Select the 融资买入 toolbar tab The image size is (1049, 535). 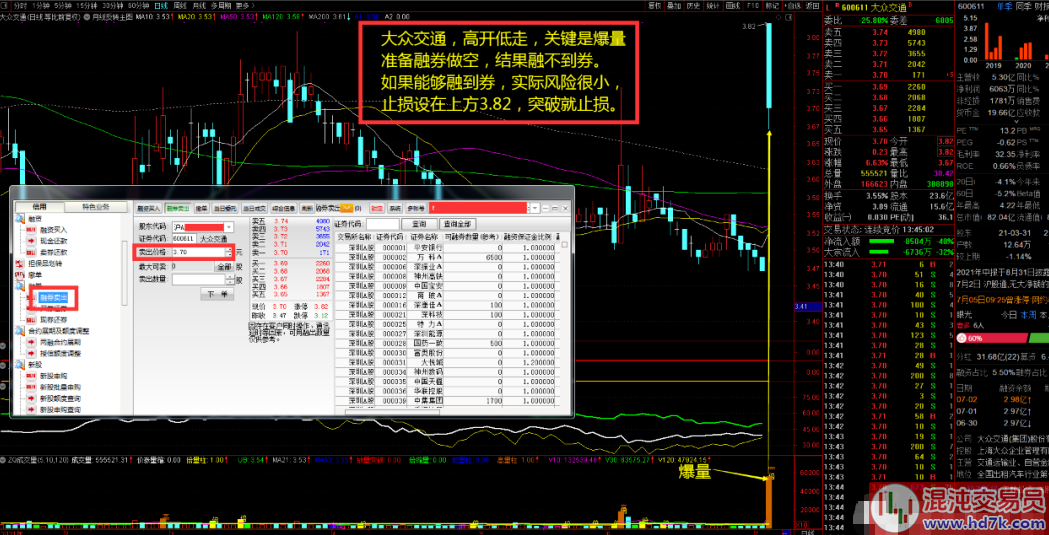tap(149, 208)
